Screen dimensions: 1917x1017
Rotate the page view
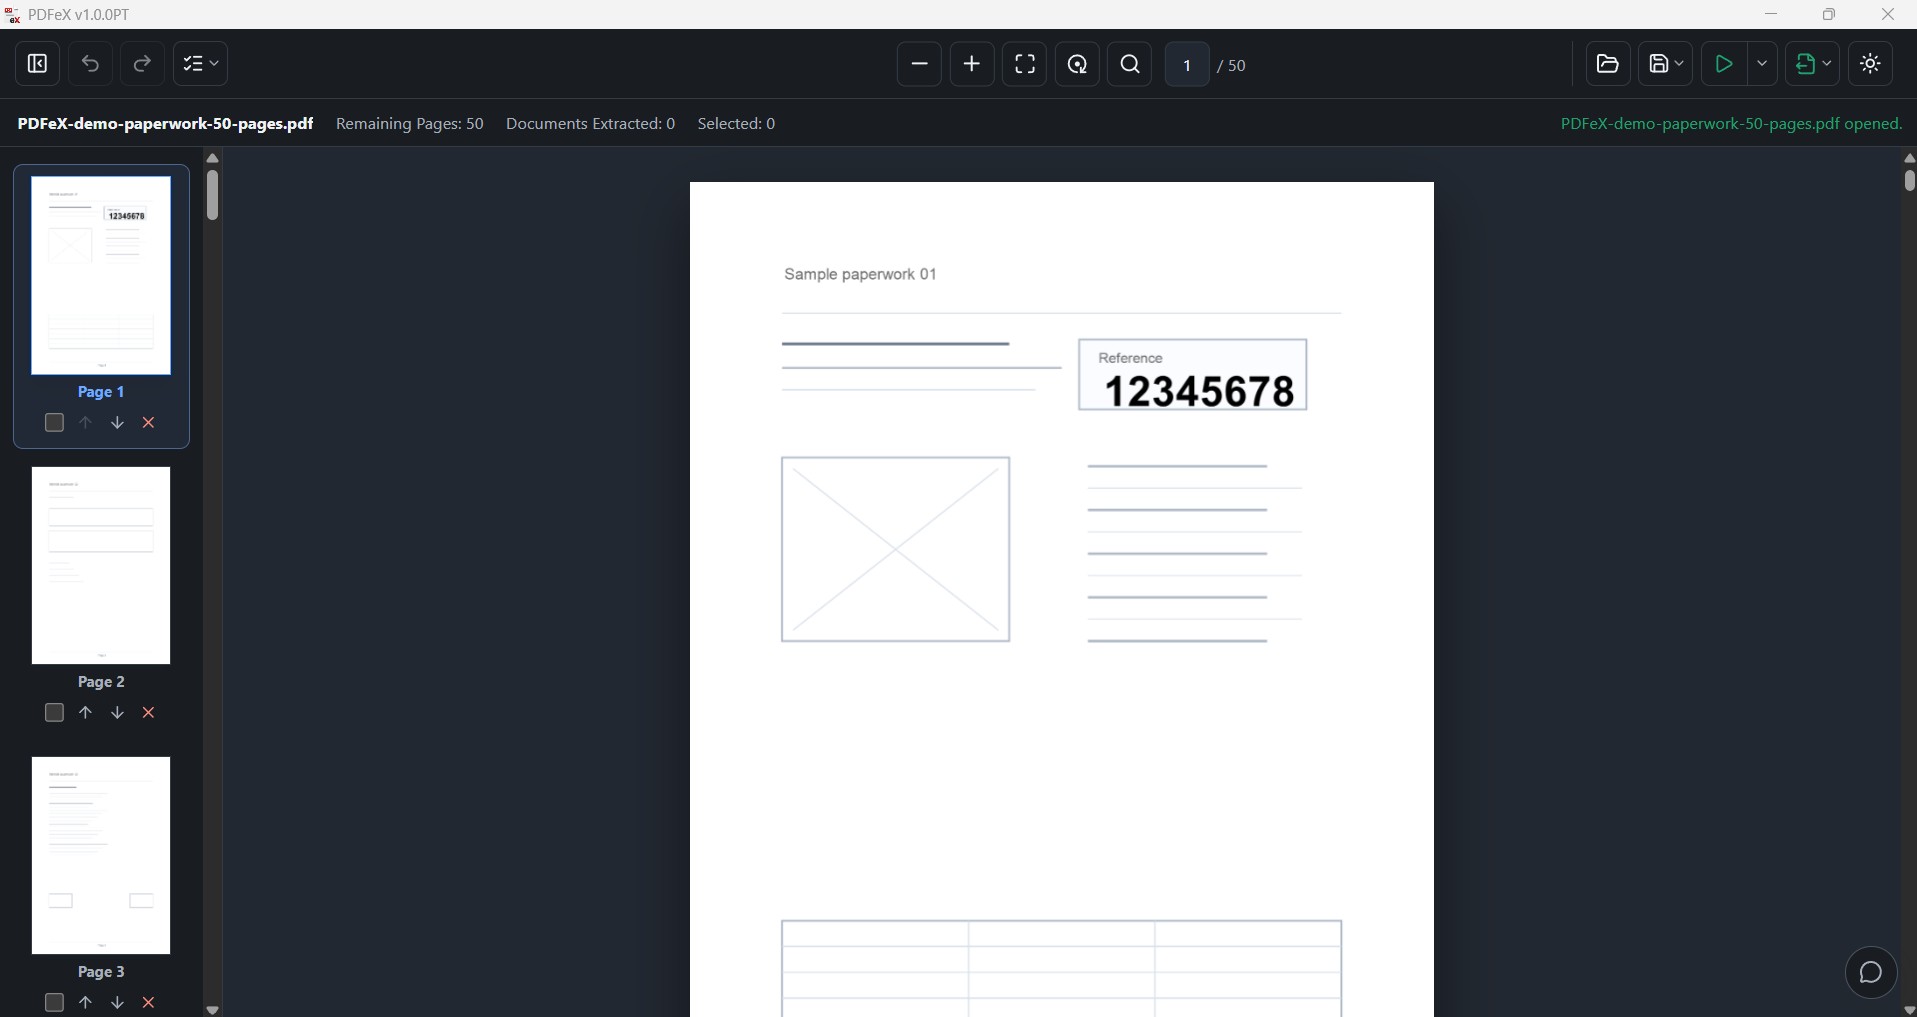coord(1078,64)
